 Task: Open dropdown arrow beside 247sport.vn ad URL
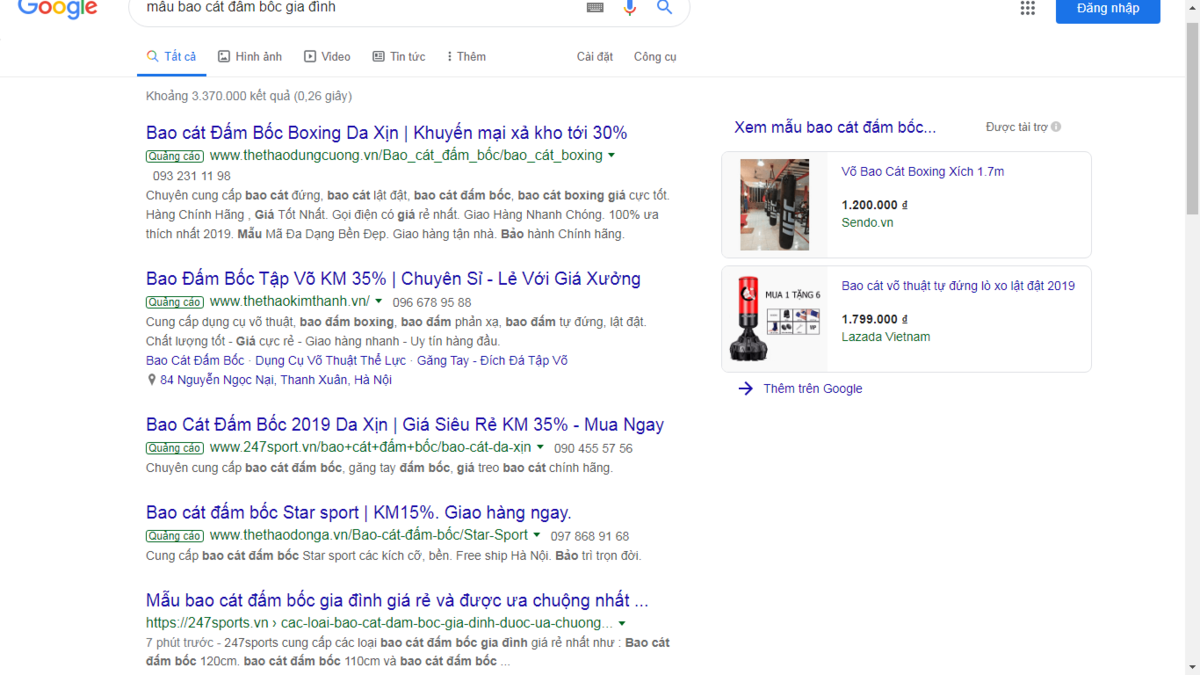[x=540, y=448]
